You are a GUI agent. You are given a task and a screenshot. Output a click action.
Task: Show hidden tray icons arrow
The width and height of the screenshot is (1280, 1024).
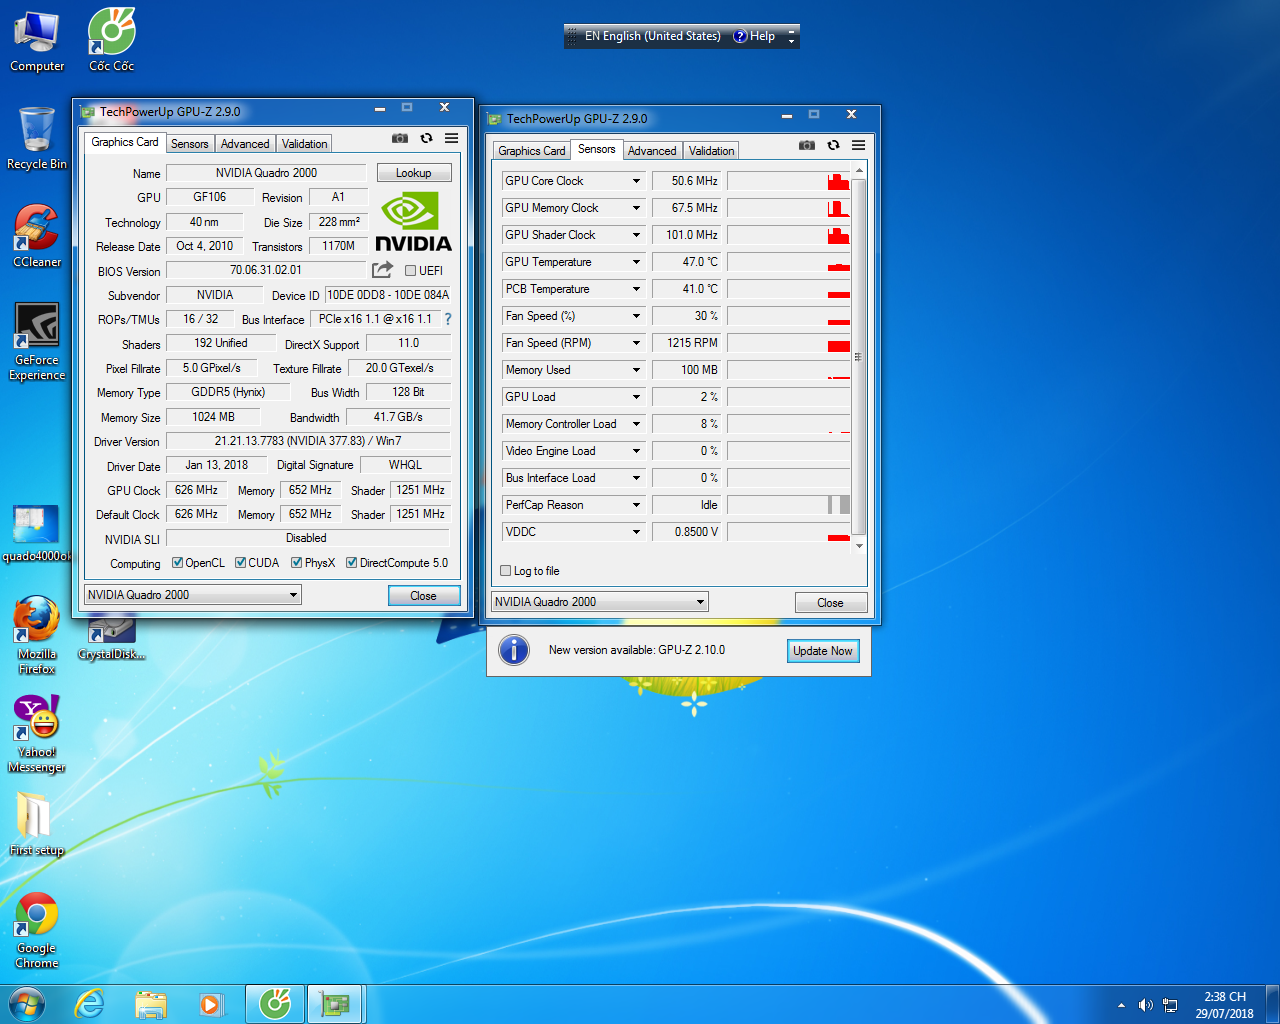tap(1121, 1005)
